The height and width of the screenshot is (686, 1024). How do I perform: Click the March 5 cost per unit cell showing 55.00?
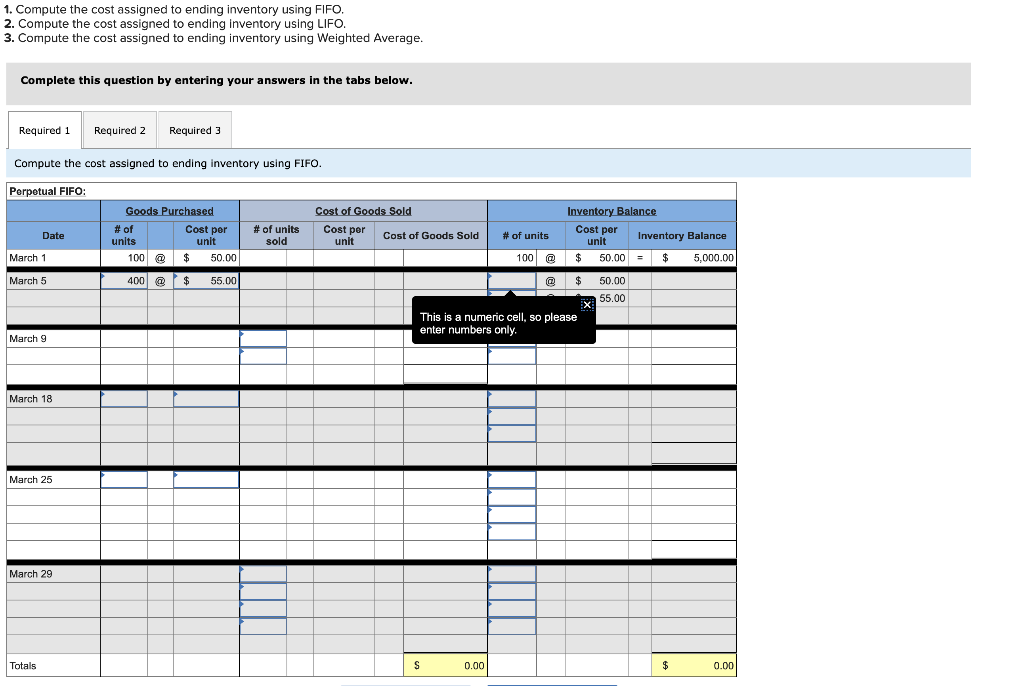[207, 281]
